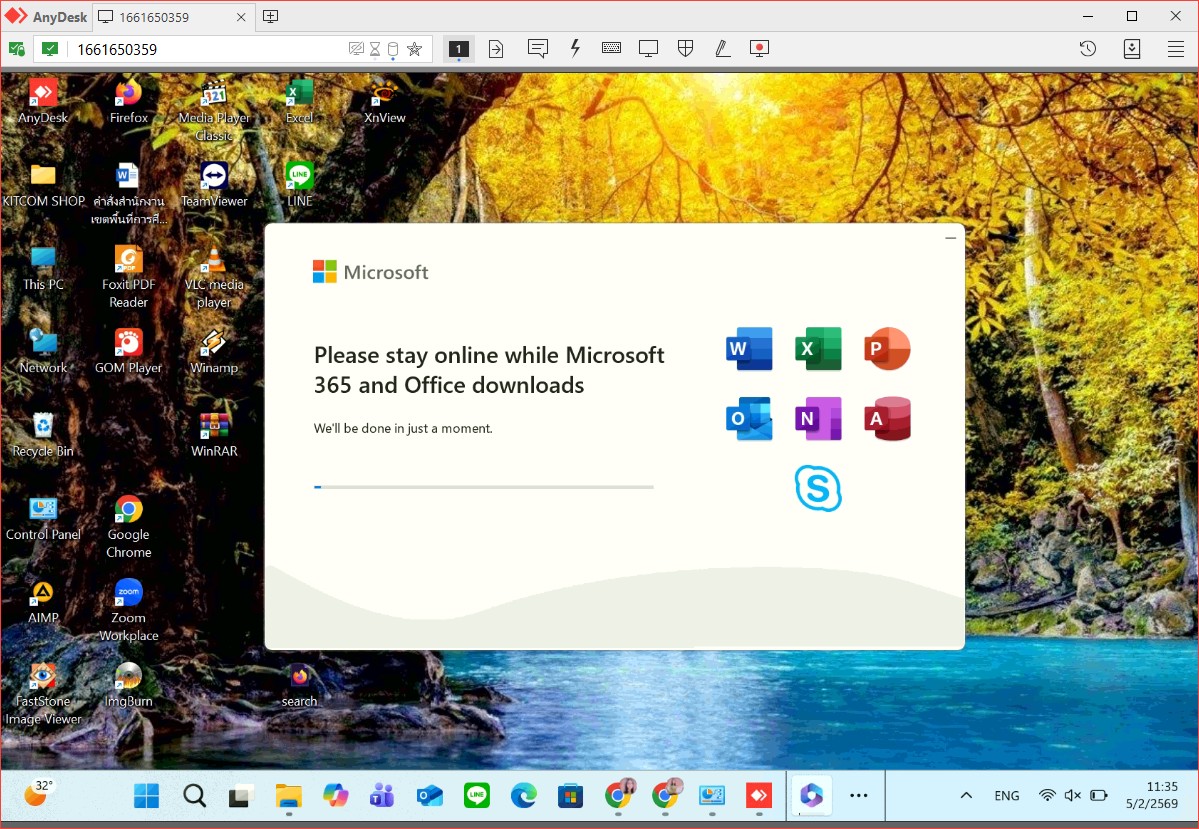This screenshot has width=1199, height=829.
Task: Open AnyDesk session history clock icon
Action: (x=1088, y=49)
